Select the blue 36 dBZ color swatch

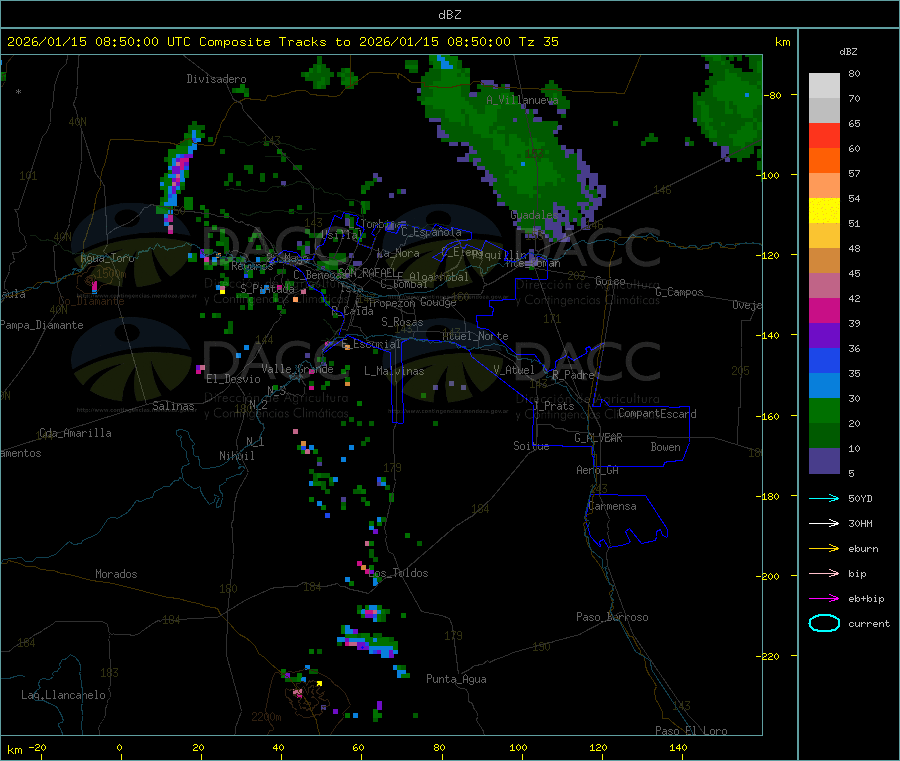coord(824,360)
